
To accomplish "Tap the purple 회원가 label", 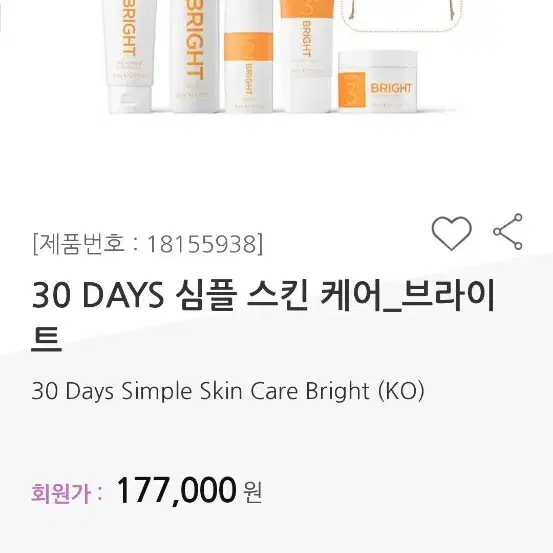I will click(61, 493).
